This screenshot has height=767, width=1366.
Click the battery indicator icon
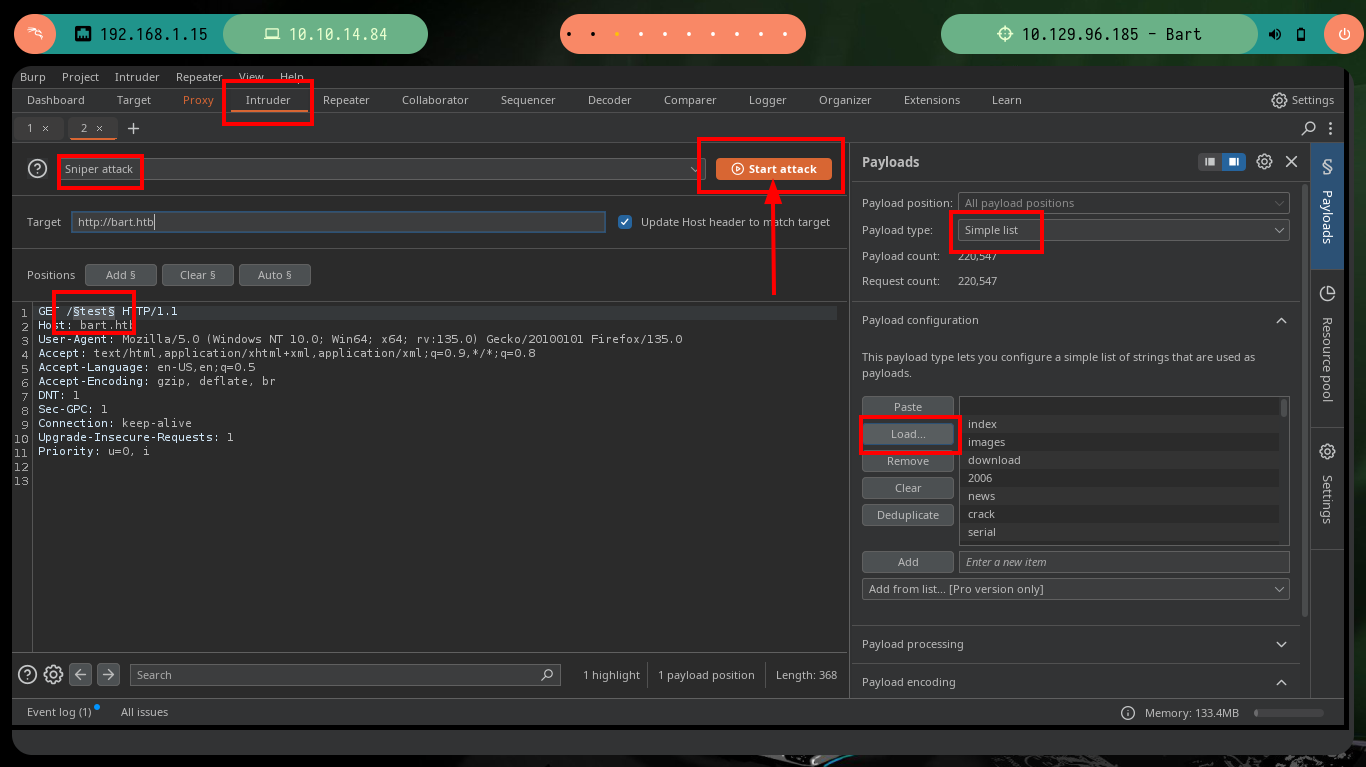coord(1301,34)
